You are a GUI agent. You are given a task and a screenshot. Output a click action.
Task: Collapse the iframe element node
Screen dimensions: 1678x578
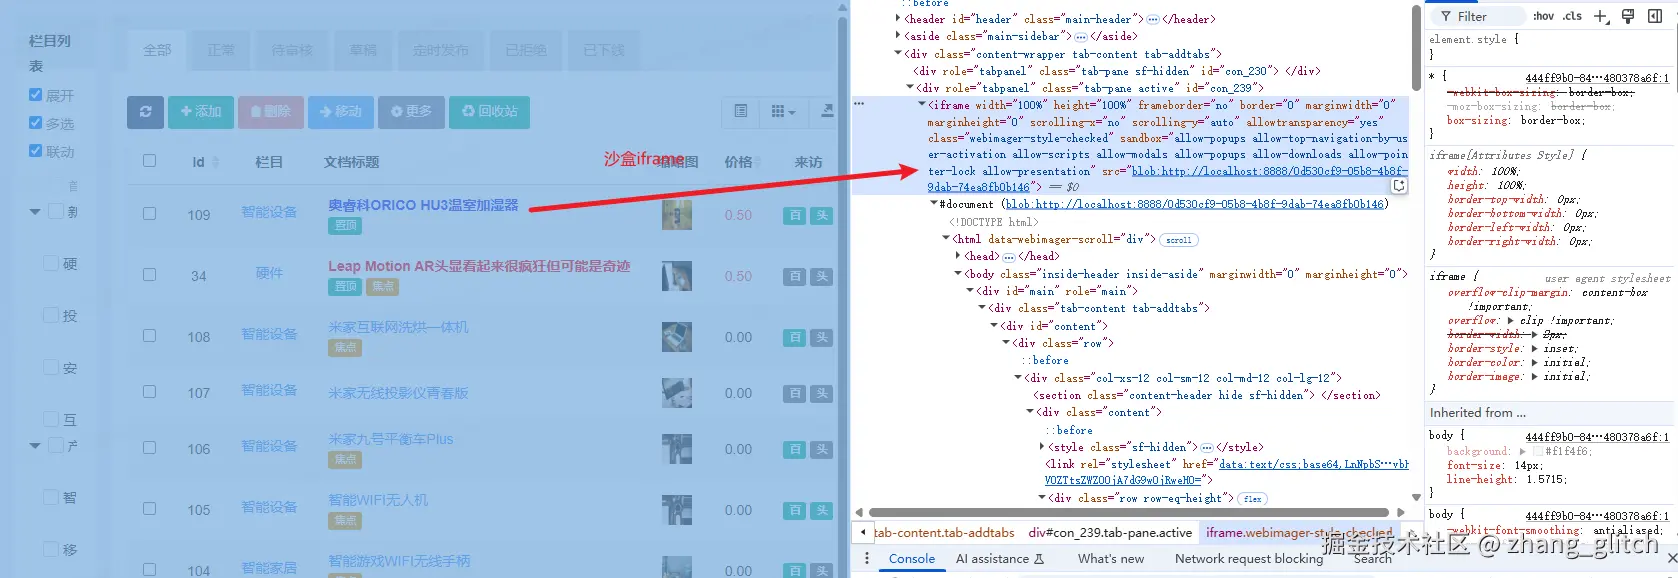click(922, 104)
